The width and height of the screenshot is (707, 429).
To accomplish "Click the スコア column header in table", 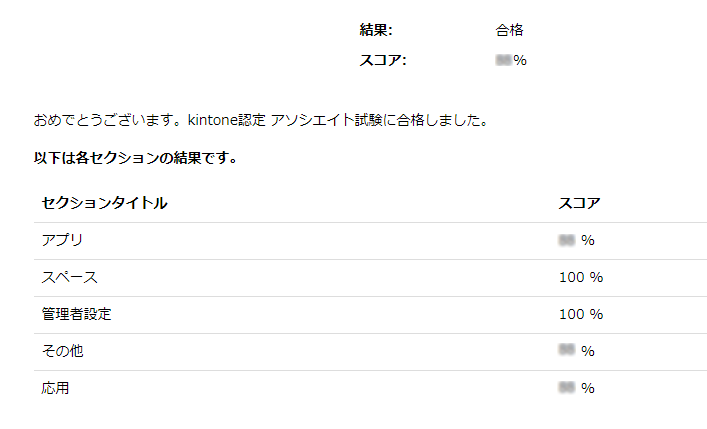I will click(x=579, y=203).
